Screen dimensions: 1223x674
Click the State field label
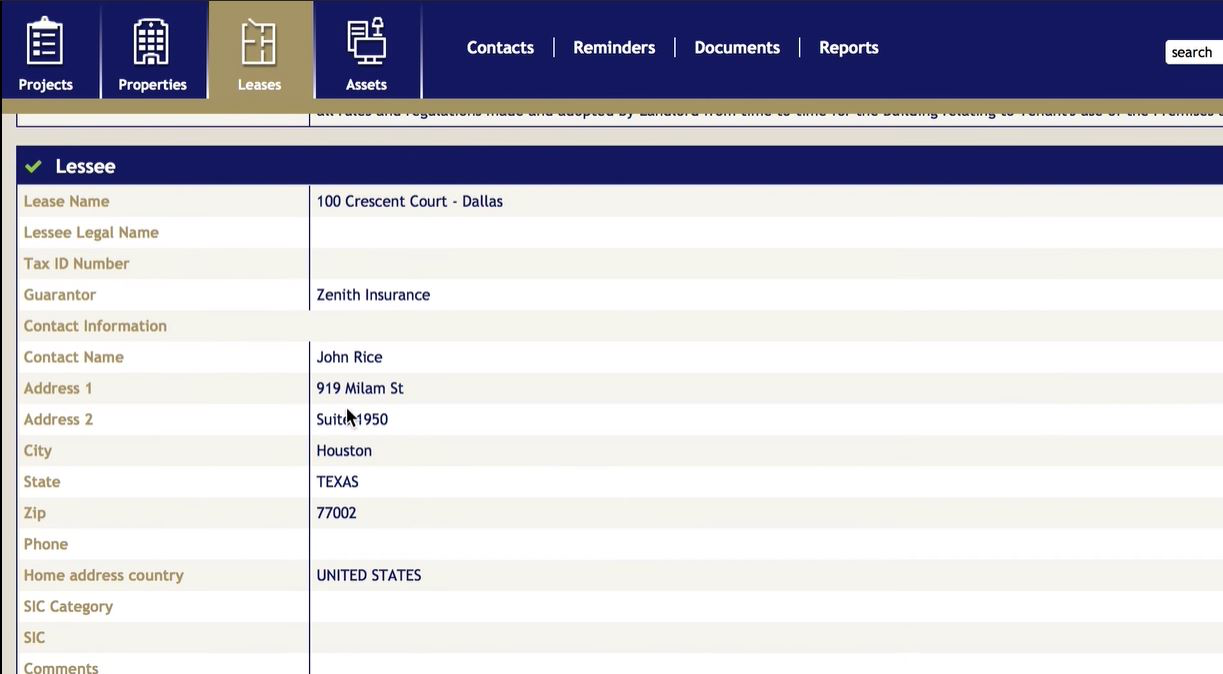point(42,482)
